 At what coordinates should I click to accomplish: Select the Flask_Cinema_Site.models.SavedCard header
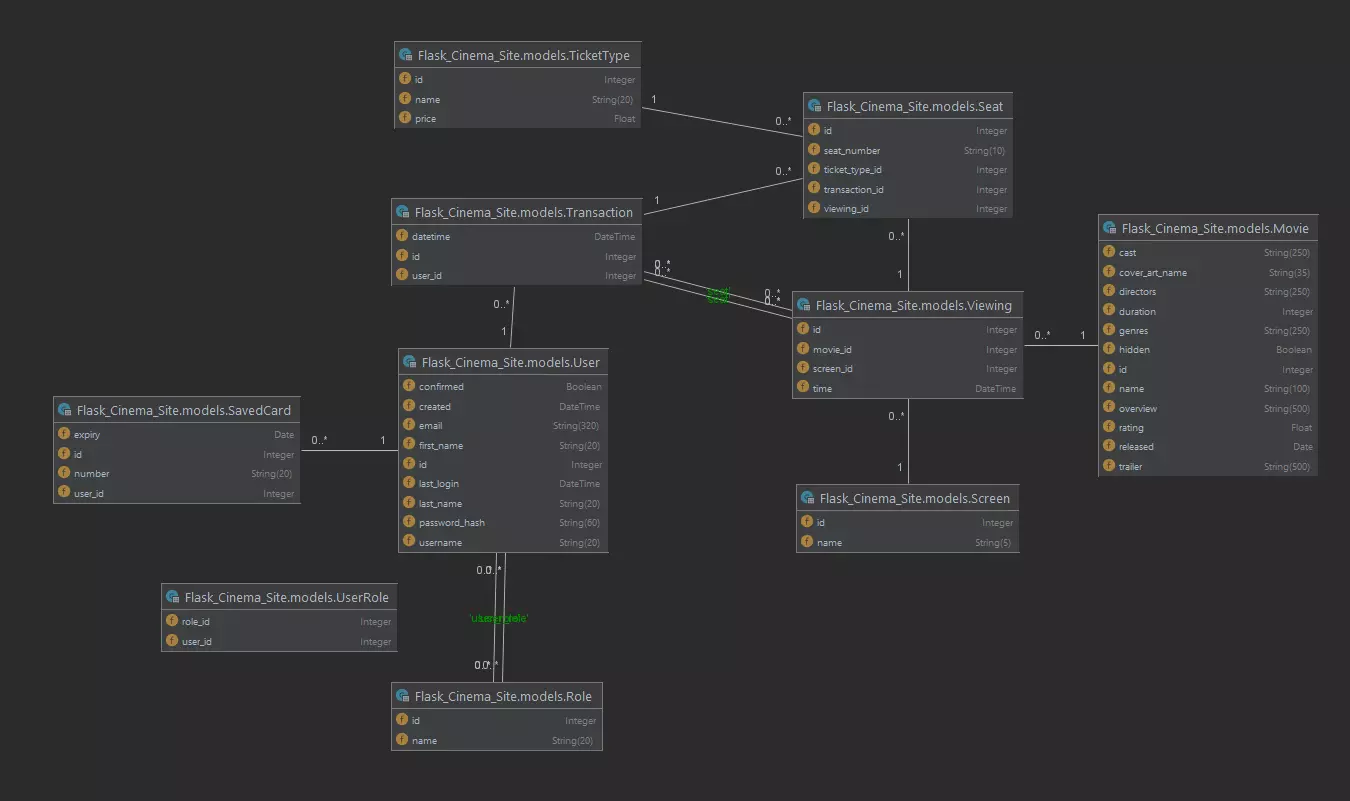[x=176, y=410]
